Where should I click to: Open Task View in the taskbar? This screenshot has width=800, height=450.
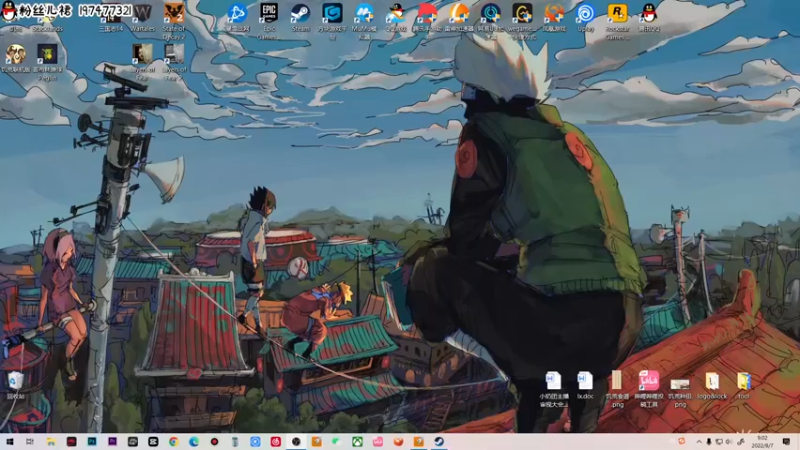[x=30, y=442]
